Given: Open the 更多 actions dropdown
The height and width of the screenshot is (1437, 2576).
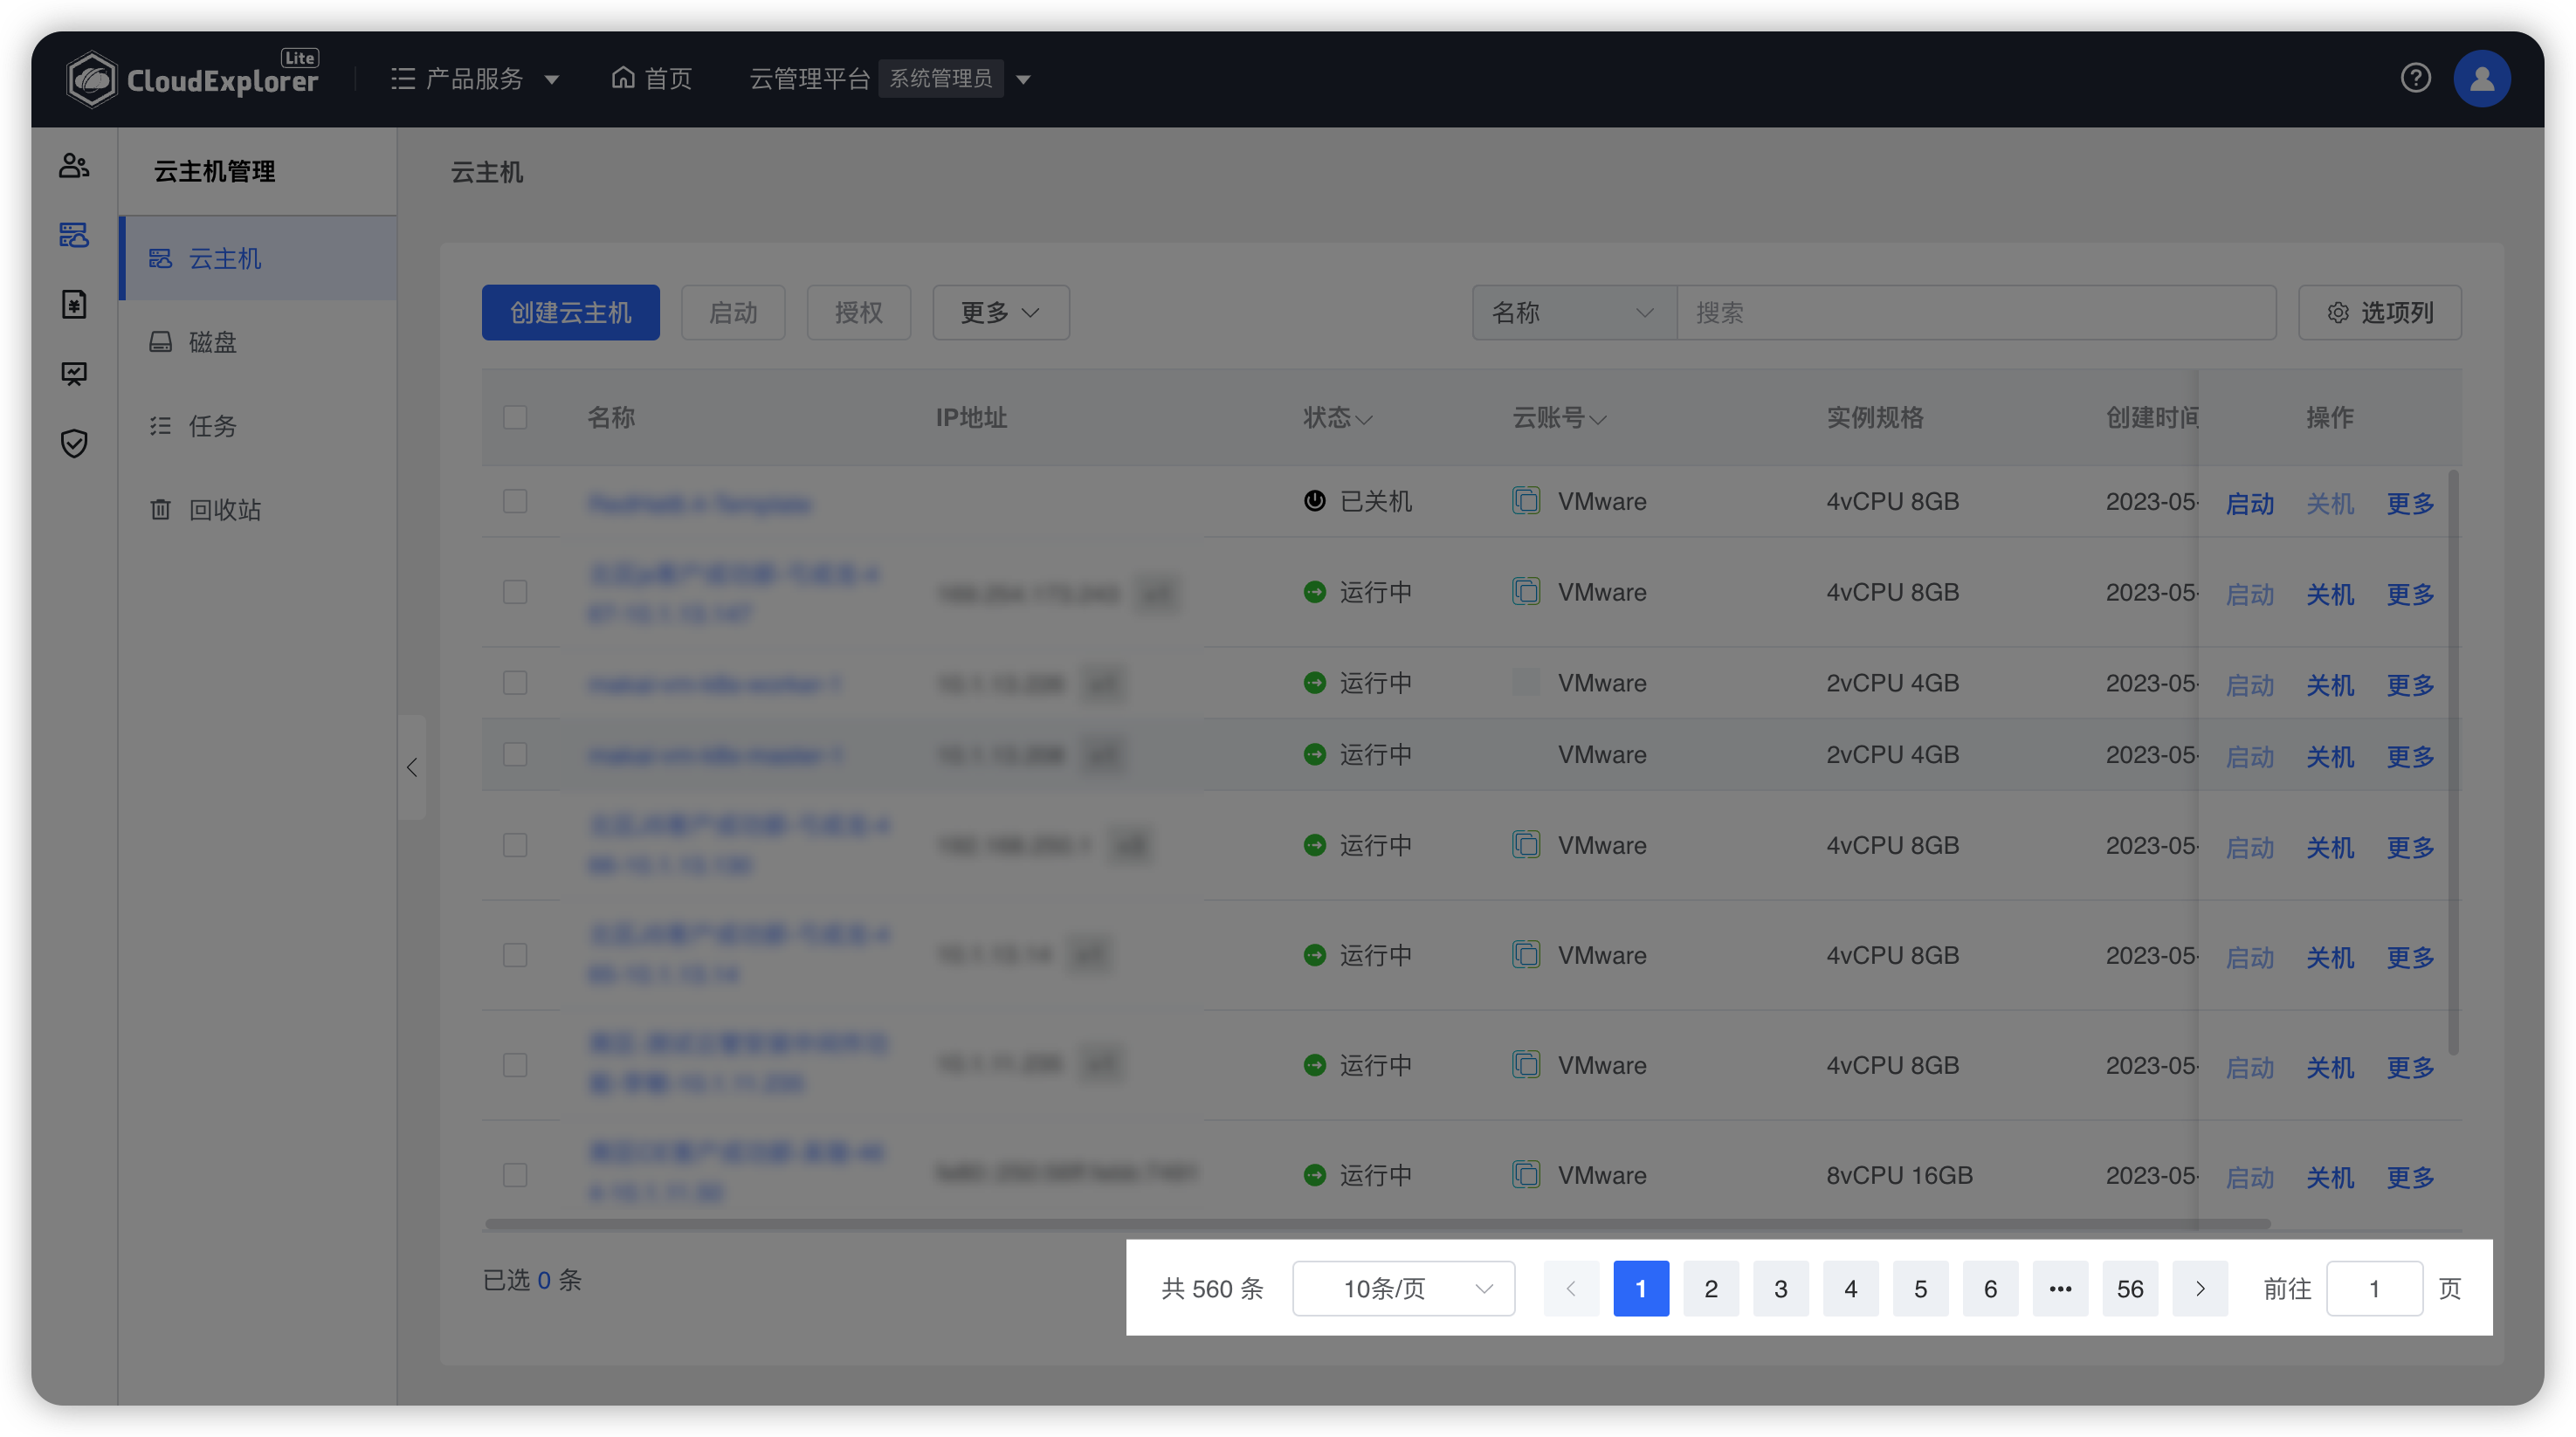Looking at the screenshot, I should (x=1000, y=312).
